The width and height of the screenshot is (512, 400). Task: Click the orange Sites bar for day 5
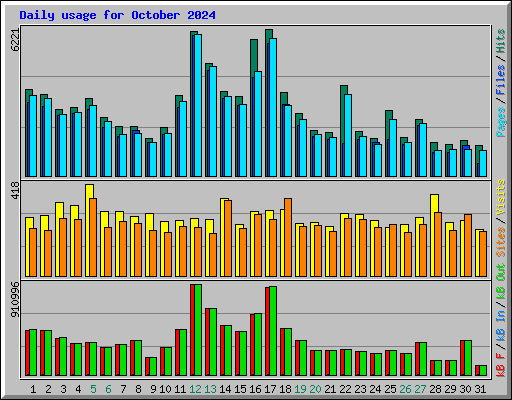coord(93,237)
